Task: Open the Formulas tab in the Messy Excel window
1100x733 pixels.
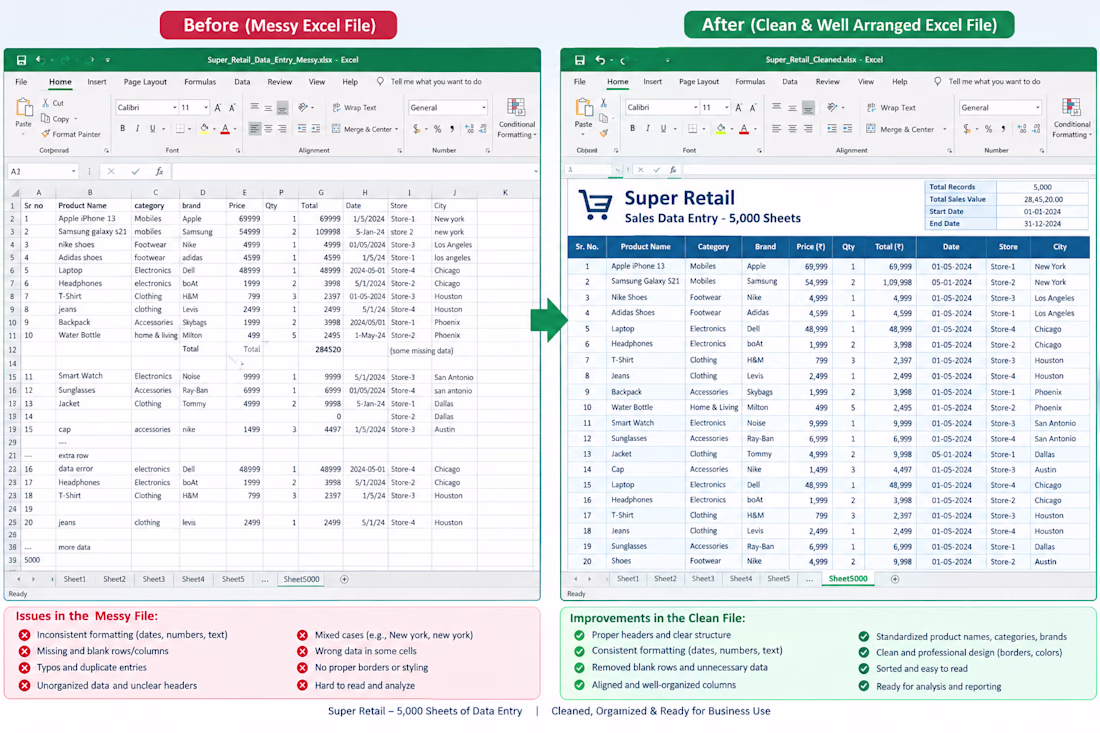Action: pos(200,82)
